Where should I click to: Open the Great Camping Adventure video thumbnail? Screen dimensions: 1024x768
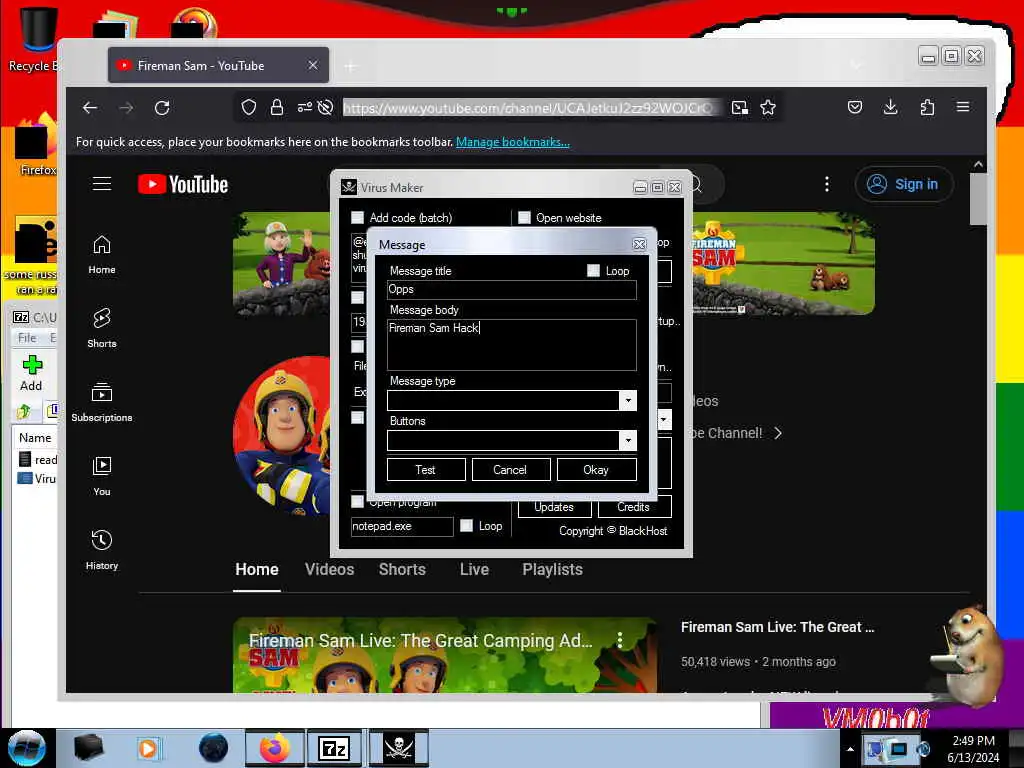coord(445,655)
